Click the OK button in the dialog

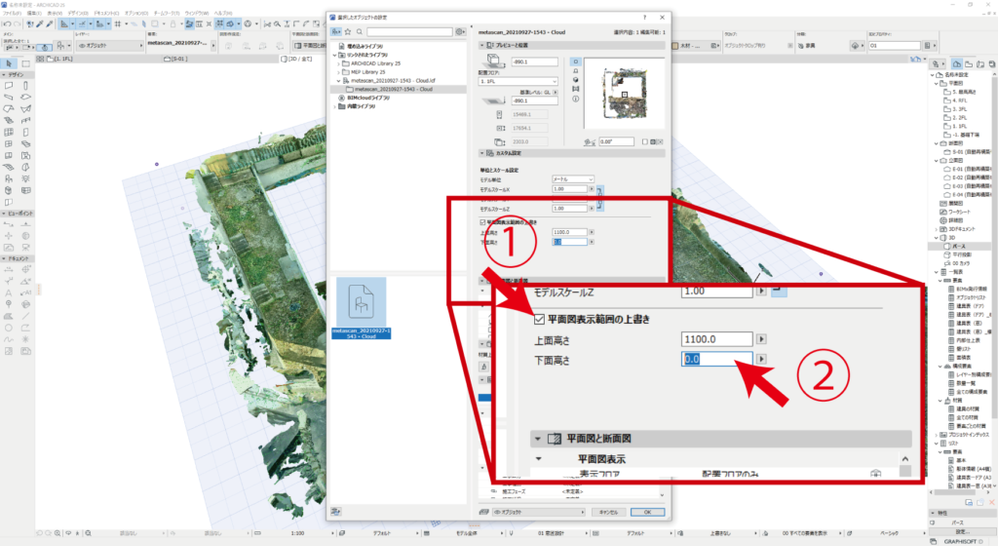(647, 512)
